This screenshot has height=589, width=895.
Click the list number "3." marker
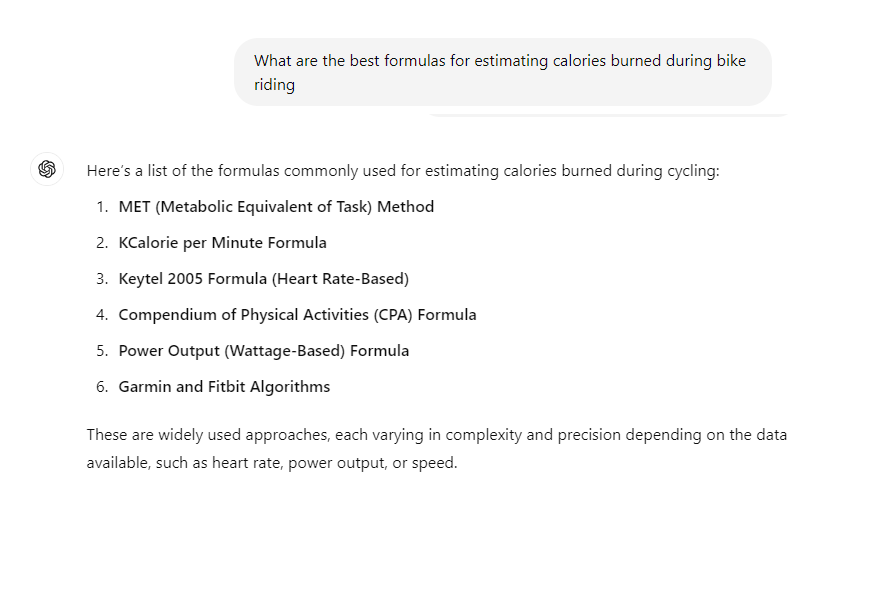click(x=102, y=279)
